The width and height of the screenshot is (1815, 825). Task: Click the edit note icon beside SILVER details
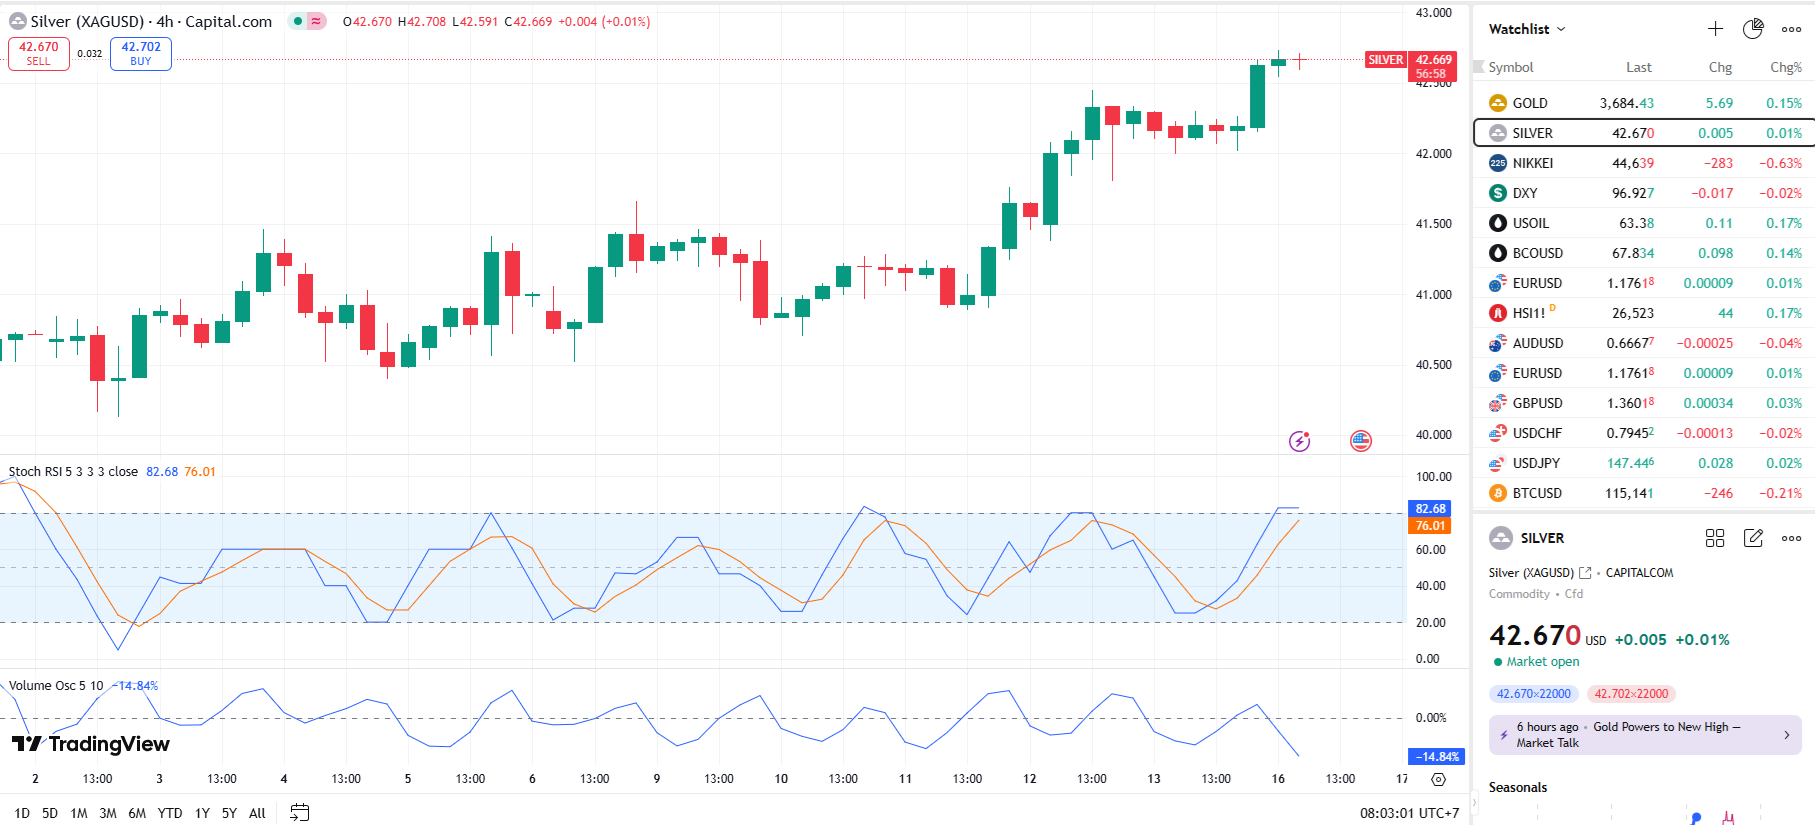(x=1753, y=538)
